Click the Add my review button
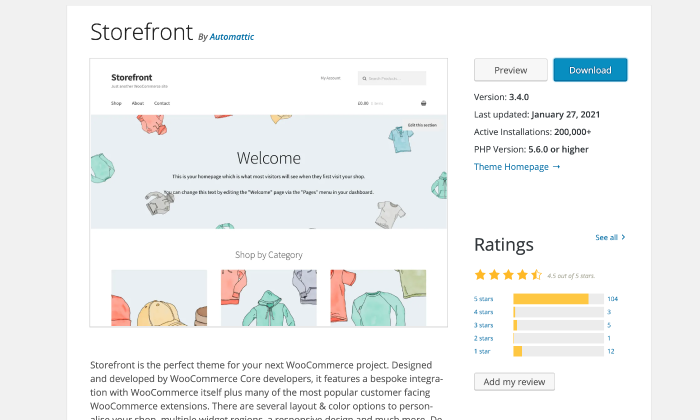 (514, 382)
